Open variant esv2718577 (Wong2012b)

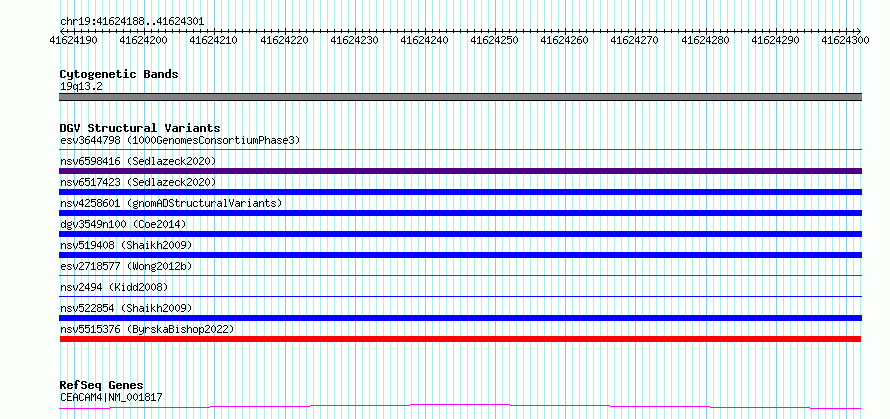pyautogui.click(x=128, y=266)
